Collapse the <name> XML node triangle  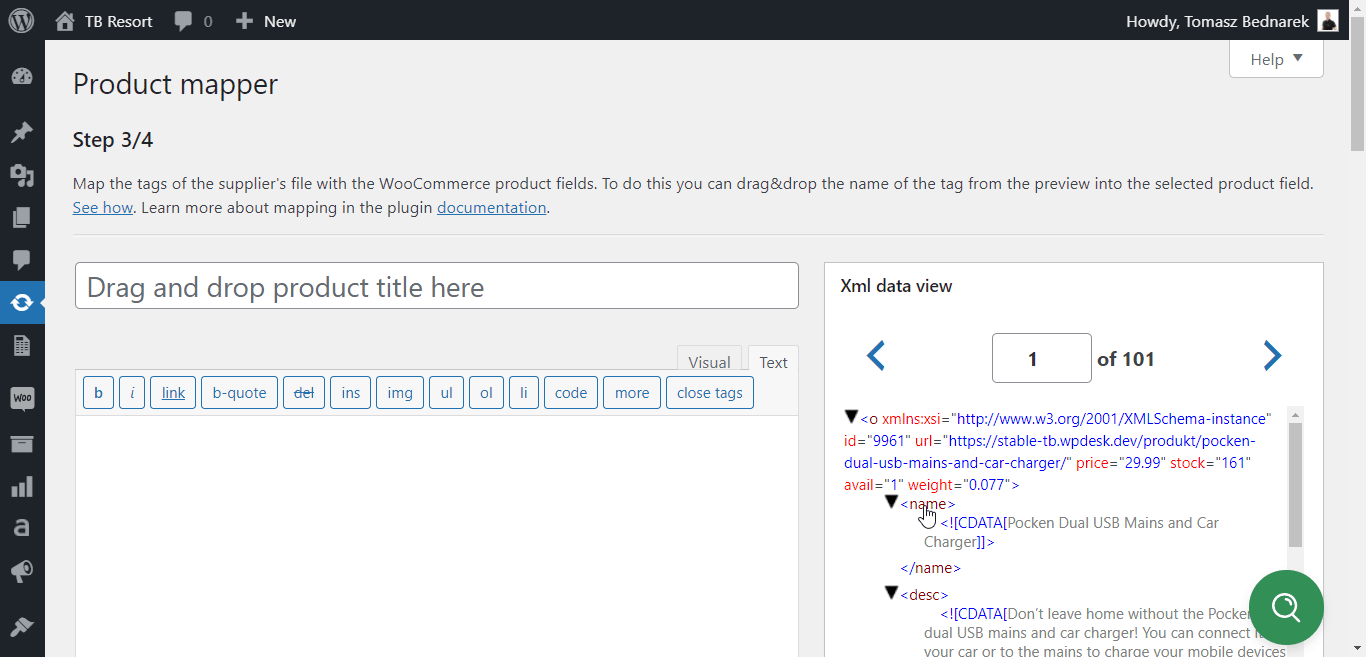892,502
